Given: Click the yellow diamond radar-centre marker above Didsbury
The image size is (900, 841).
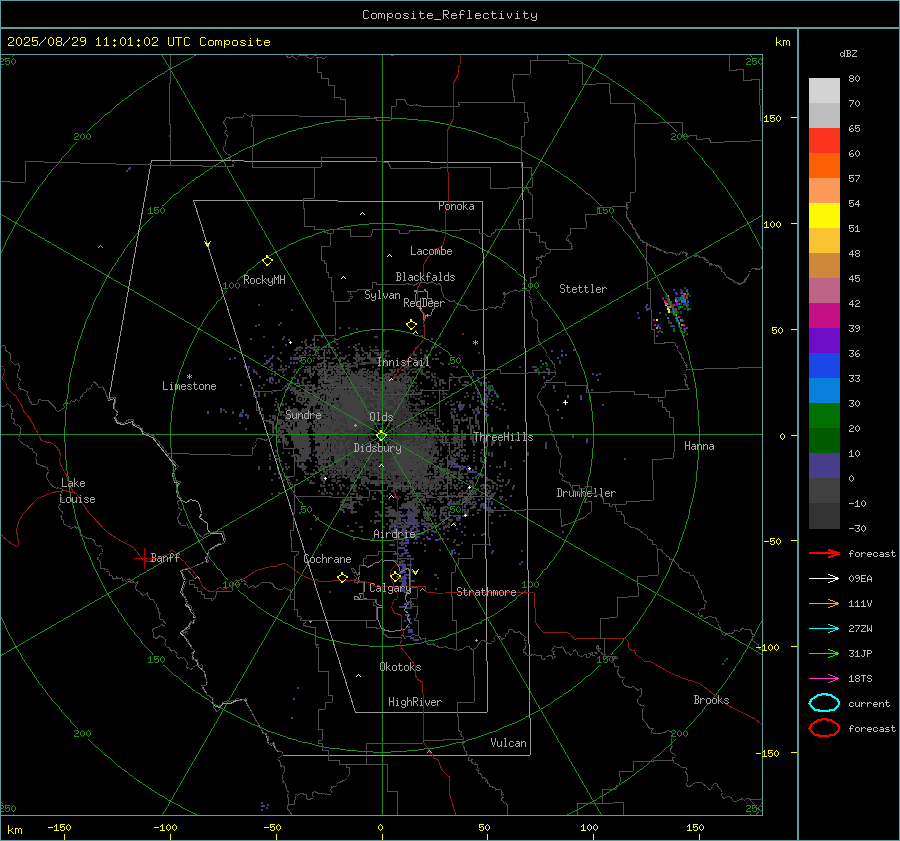Looking at the screenshot, I should 381,435.
